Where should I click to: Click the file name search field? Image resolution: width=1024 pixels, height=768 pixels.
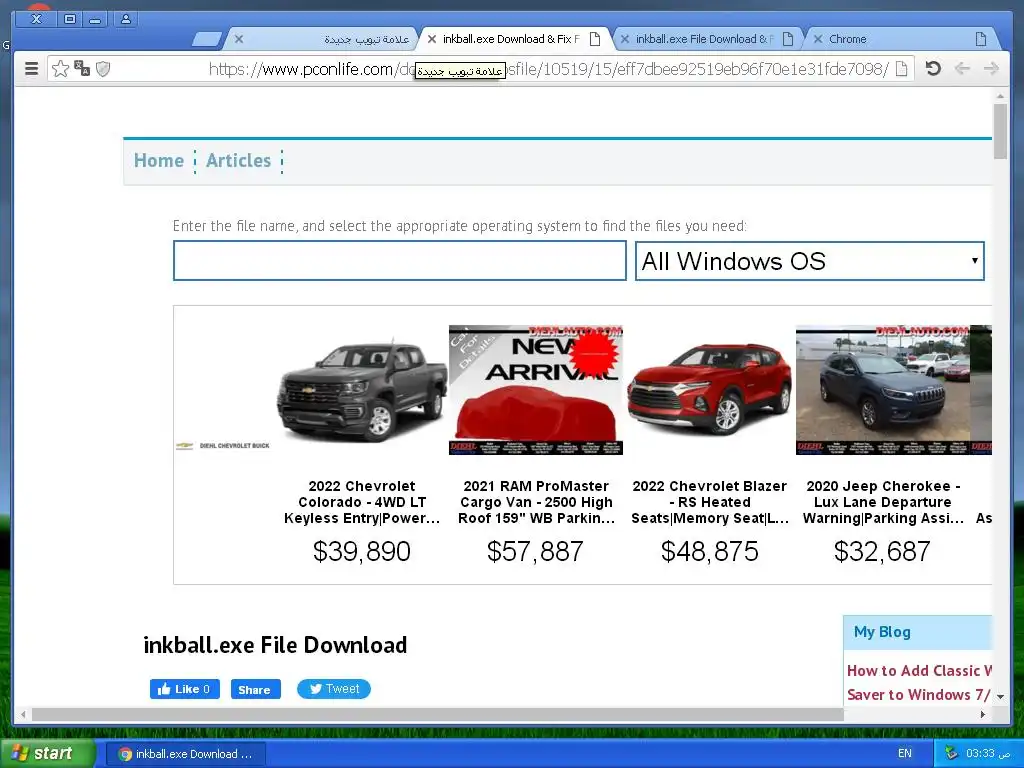tap(400, 261)
